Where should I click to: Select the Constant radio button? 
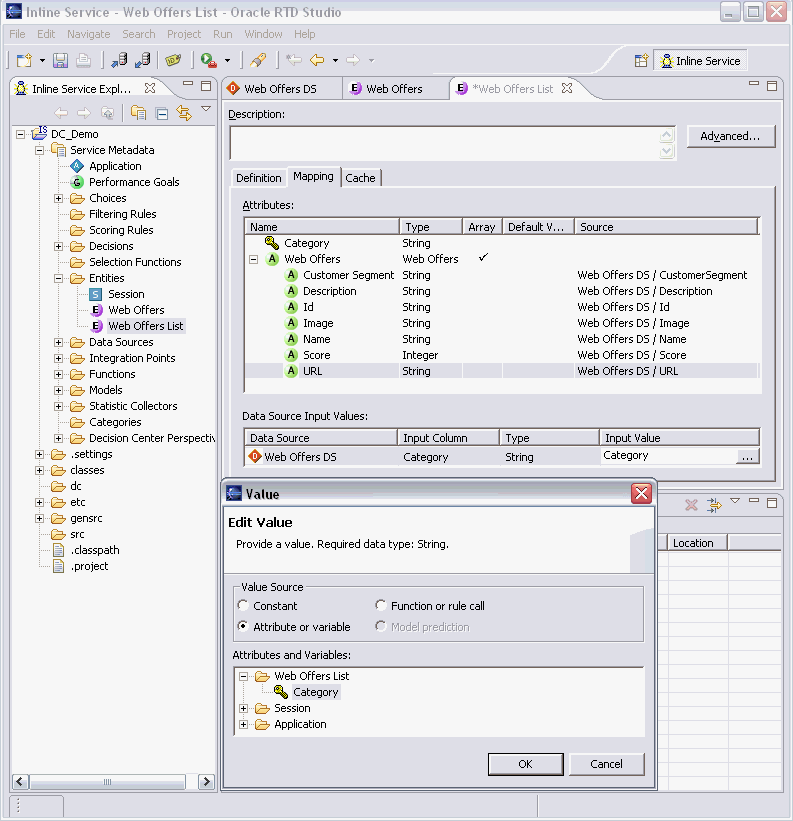coord(242,605)
